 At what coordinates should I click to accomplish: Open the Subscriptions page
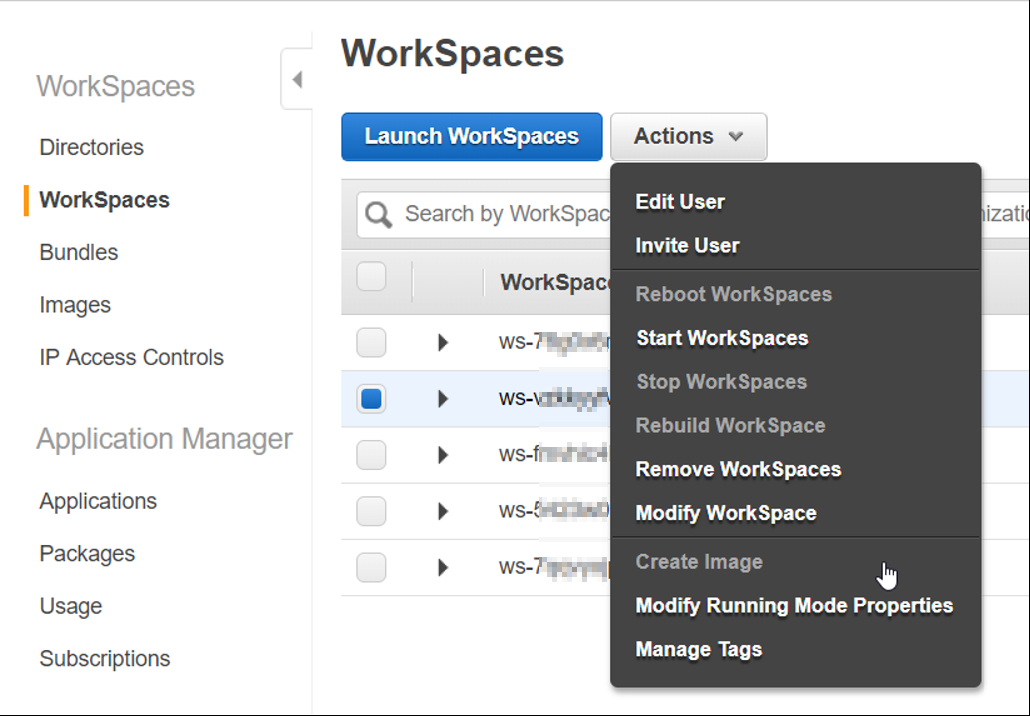103,658
